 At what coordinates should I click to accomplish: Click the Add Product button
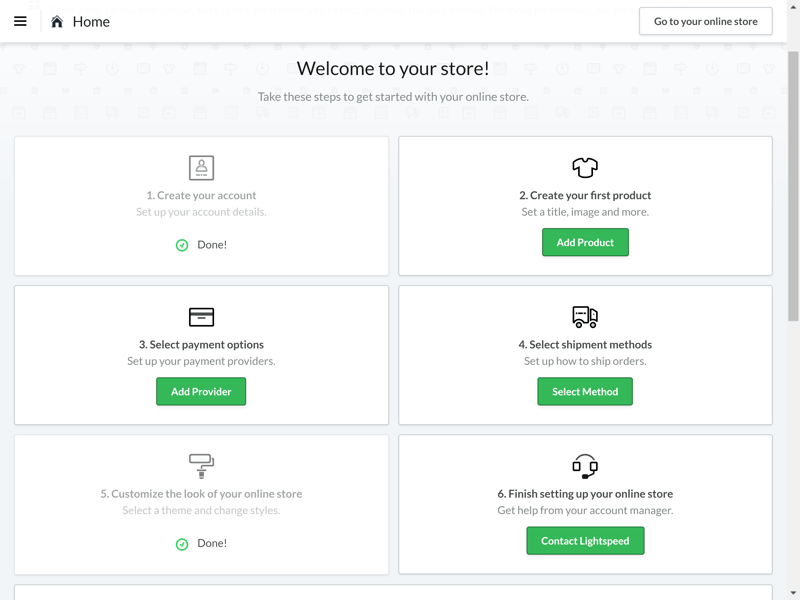[x=585, y=242]
